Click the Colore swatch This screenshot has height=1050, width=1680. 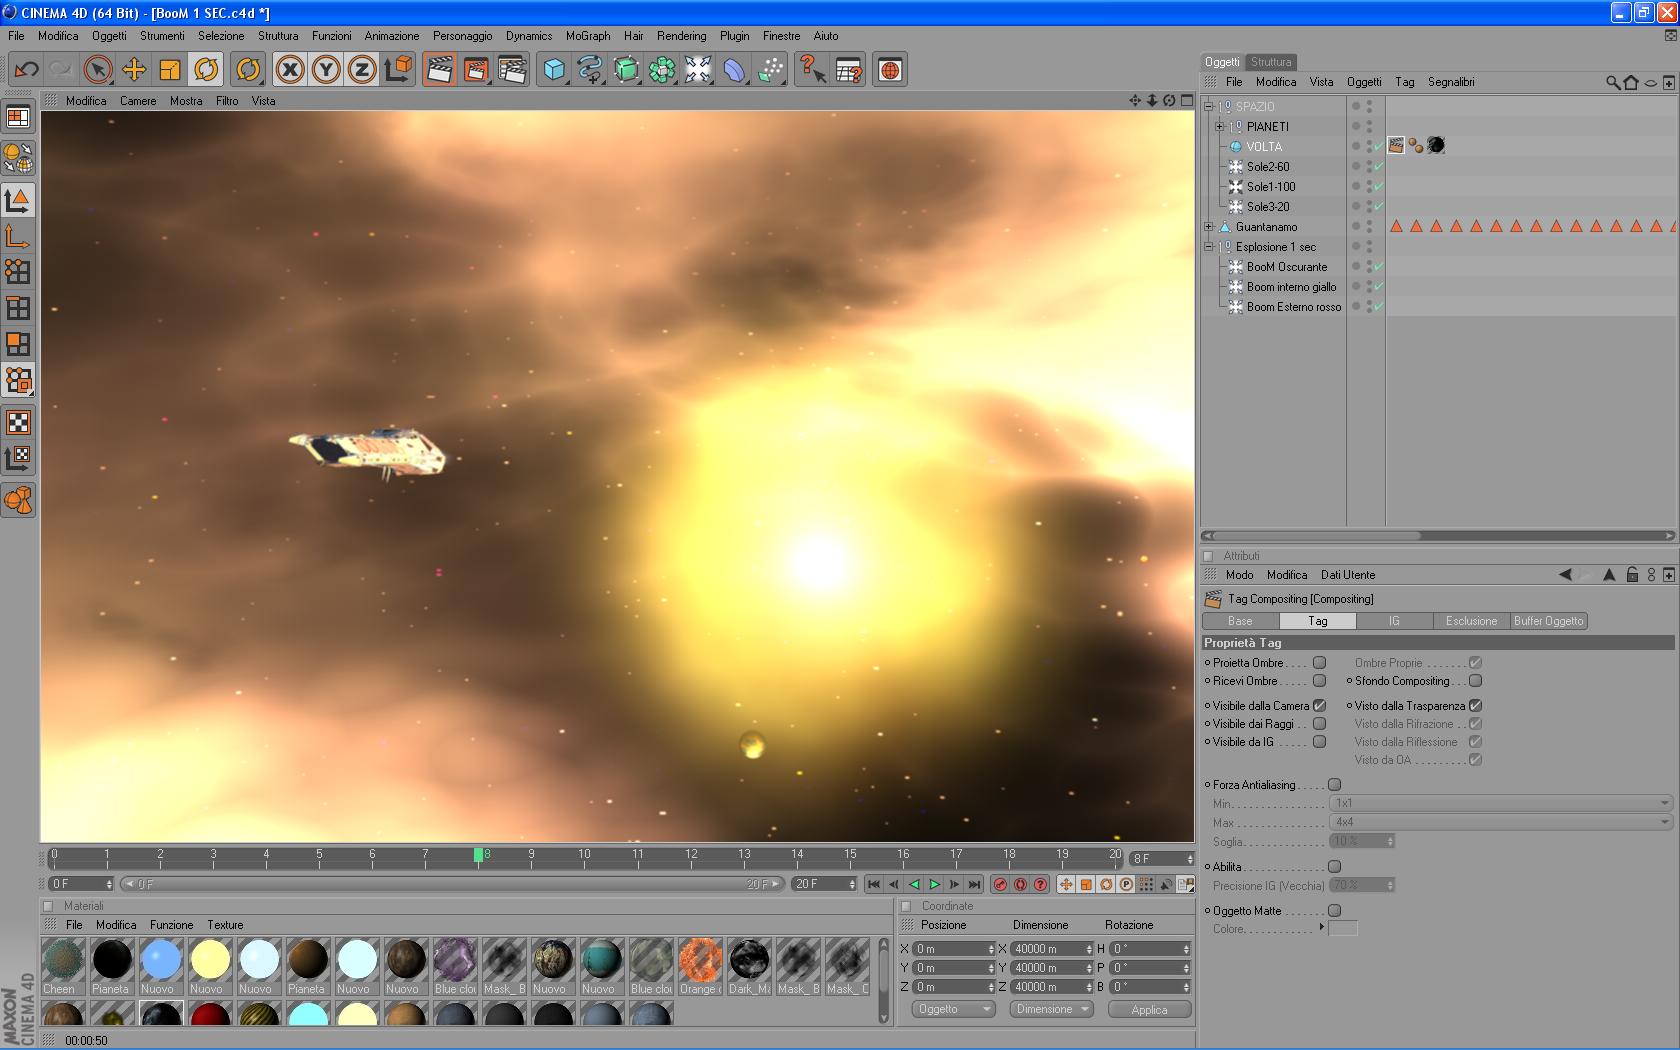(1343, 928)
